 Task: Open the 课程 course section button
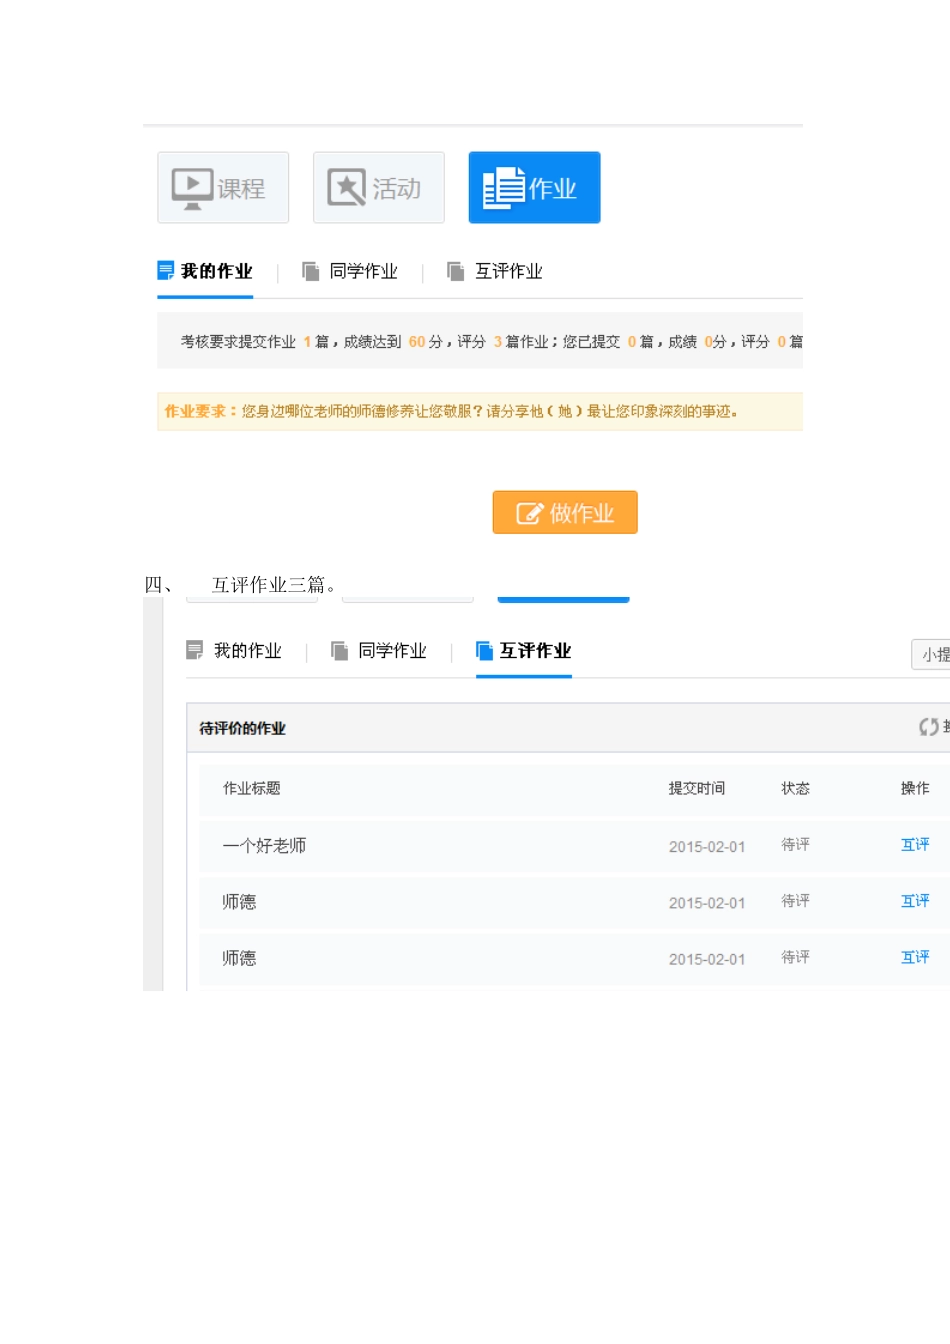point(223,187)
